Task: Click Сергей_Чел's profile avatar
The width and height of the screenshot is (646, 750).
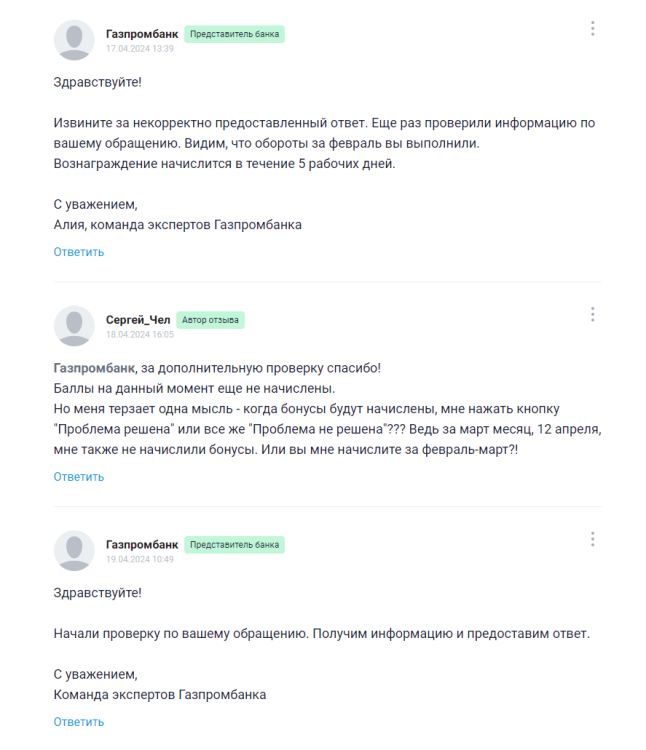Action: tap(74, 326)
